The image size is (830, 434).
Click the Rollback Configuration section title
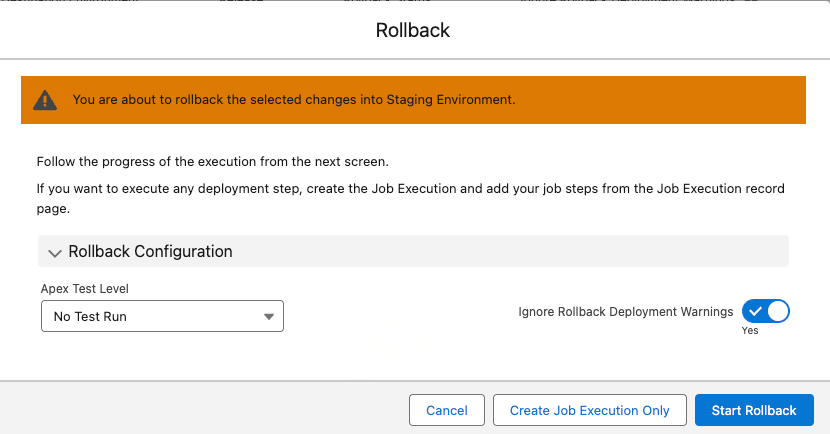150,252
